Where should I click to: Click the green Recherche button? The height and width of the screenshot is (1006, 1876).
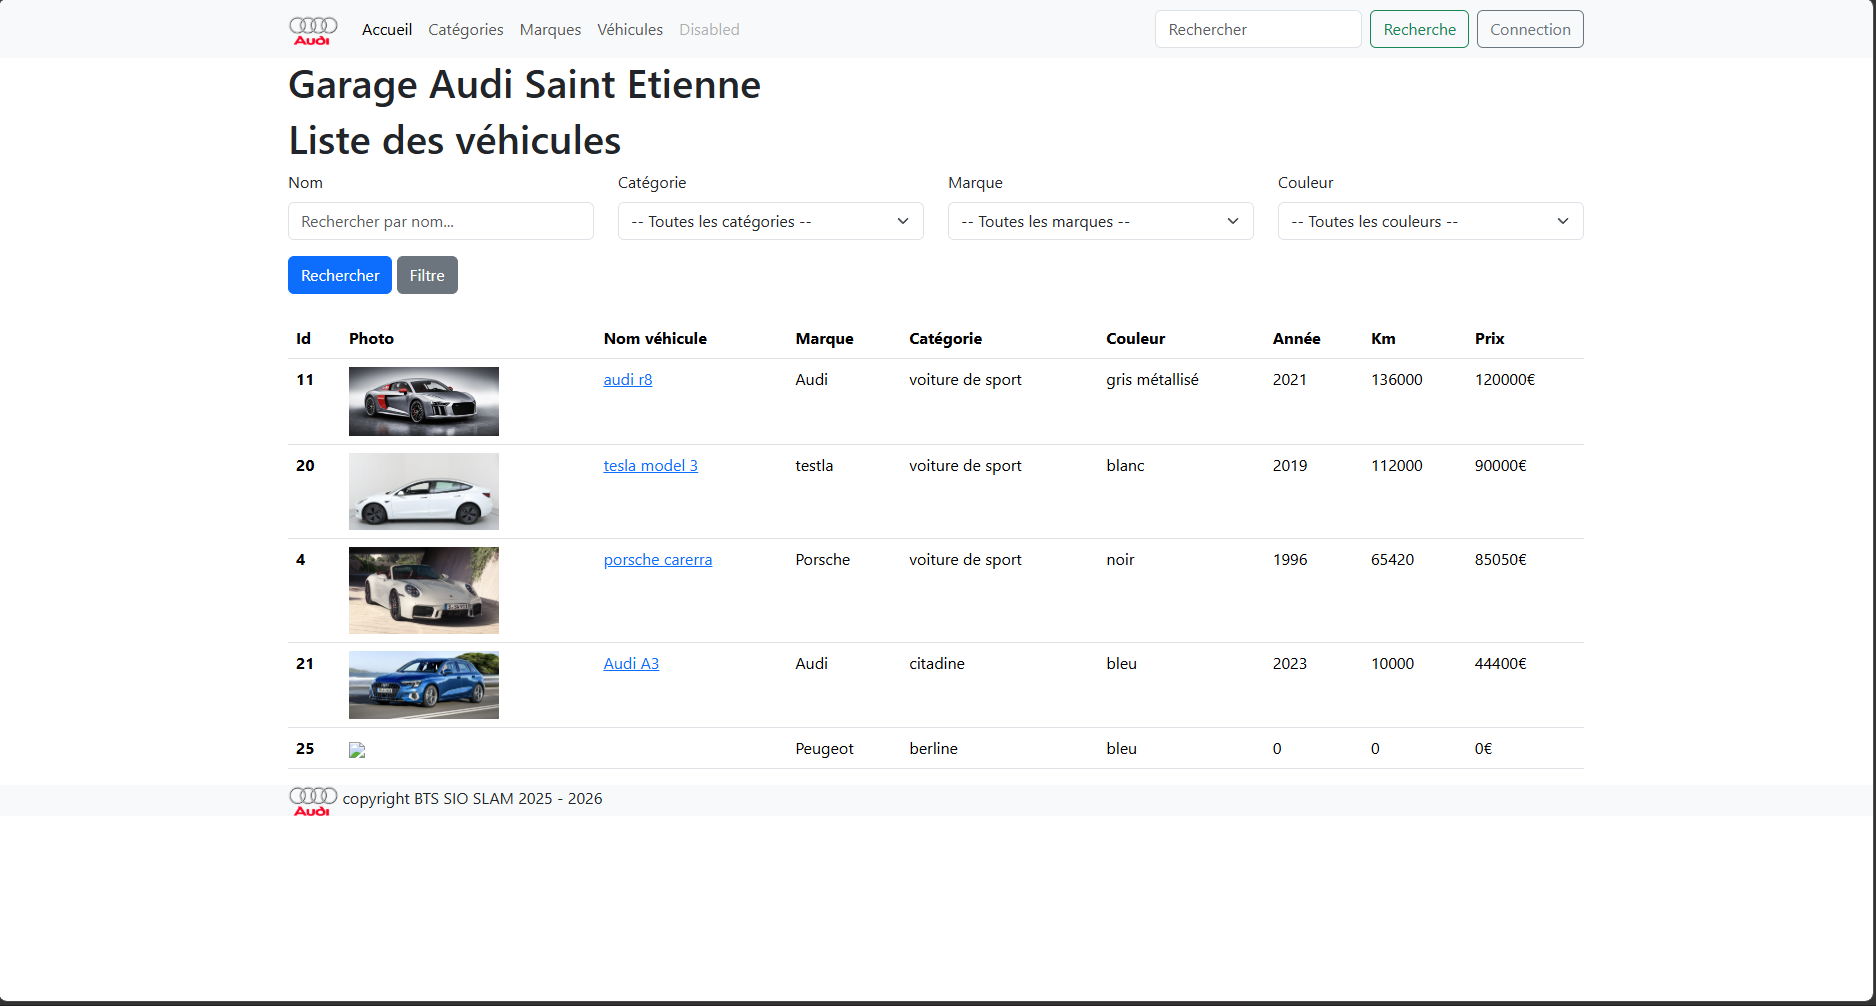[x=1419, y=29]
